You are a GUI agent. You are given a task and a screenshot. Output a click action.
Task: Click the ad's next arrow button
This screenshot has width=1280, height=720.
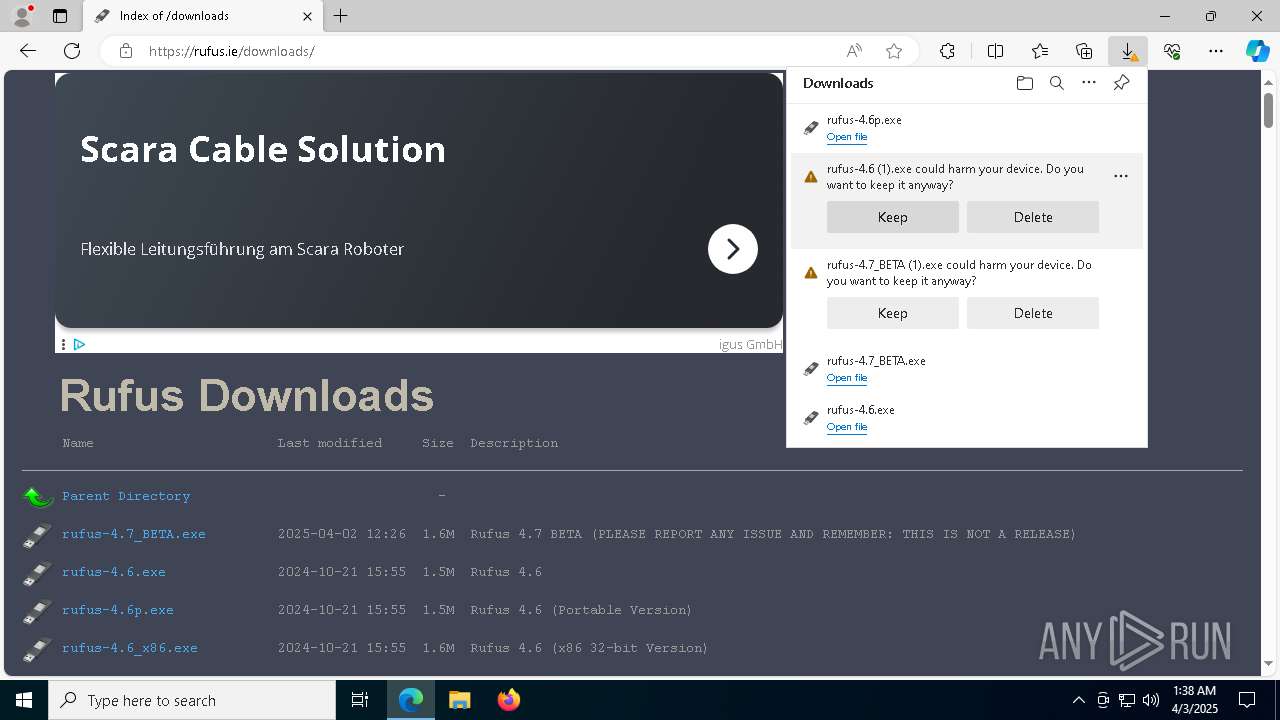[x=733, y=249]
